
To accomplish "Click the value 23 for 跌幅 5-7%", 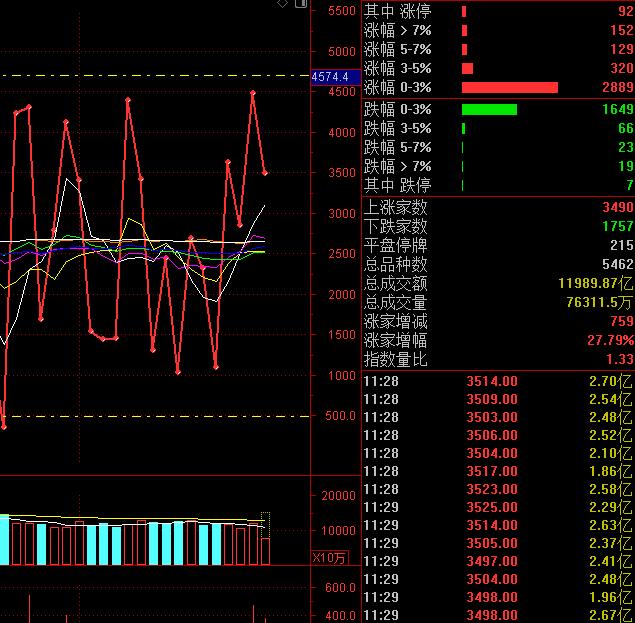I will [626, 147].
